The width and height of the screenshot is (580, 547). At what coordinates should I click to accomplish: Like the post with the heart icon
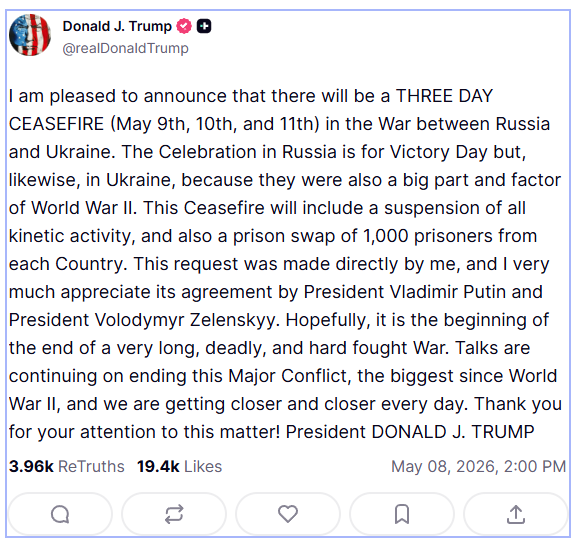[288, 514]
